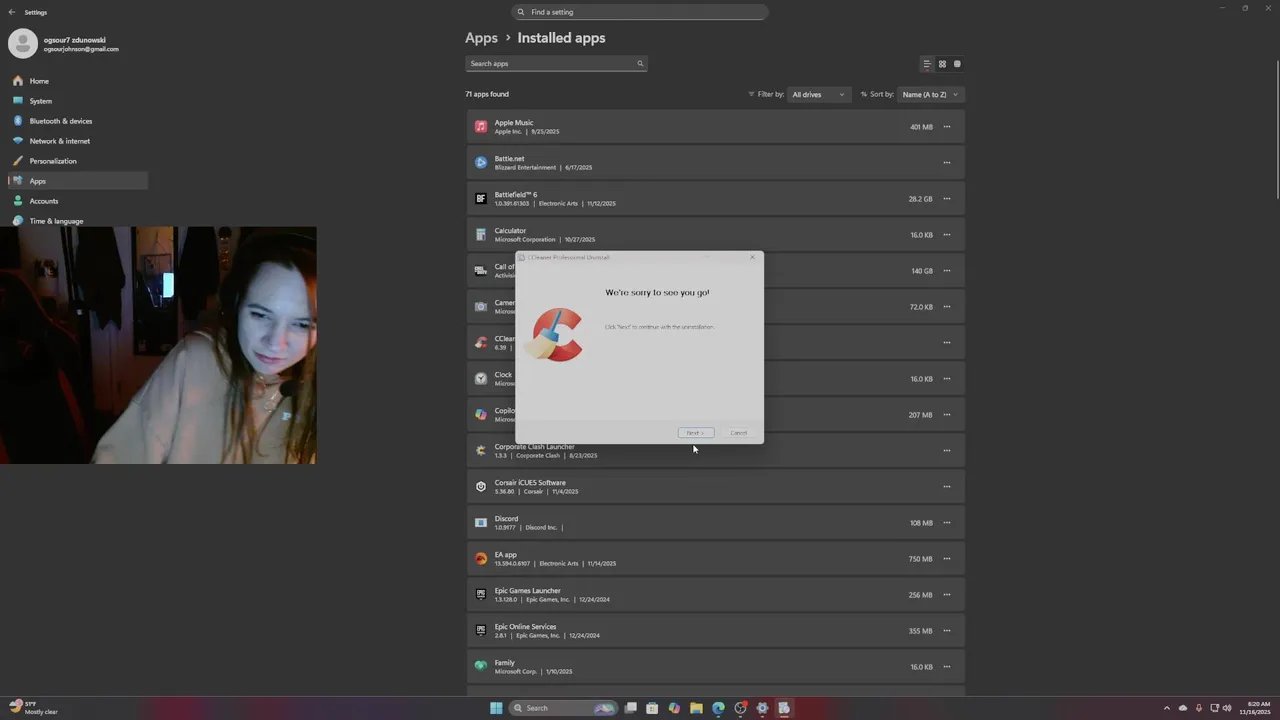Go back with Settings back arrow
Image resolution: width=1280 pixels, height=720 pixels.
(x=12, y=12)
